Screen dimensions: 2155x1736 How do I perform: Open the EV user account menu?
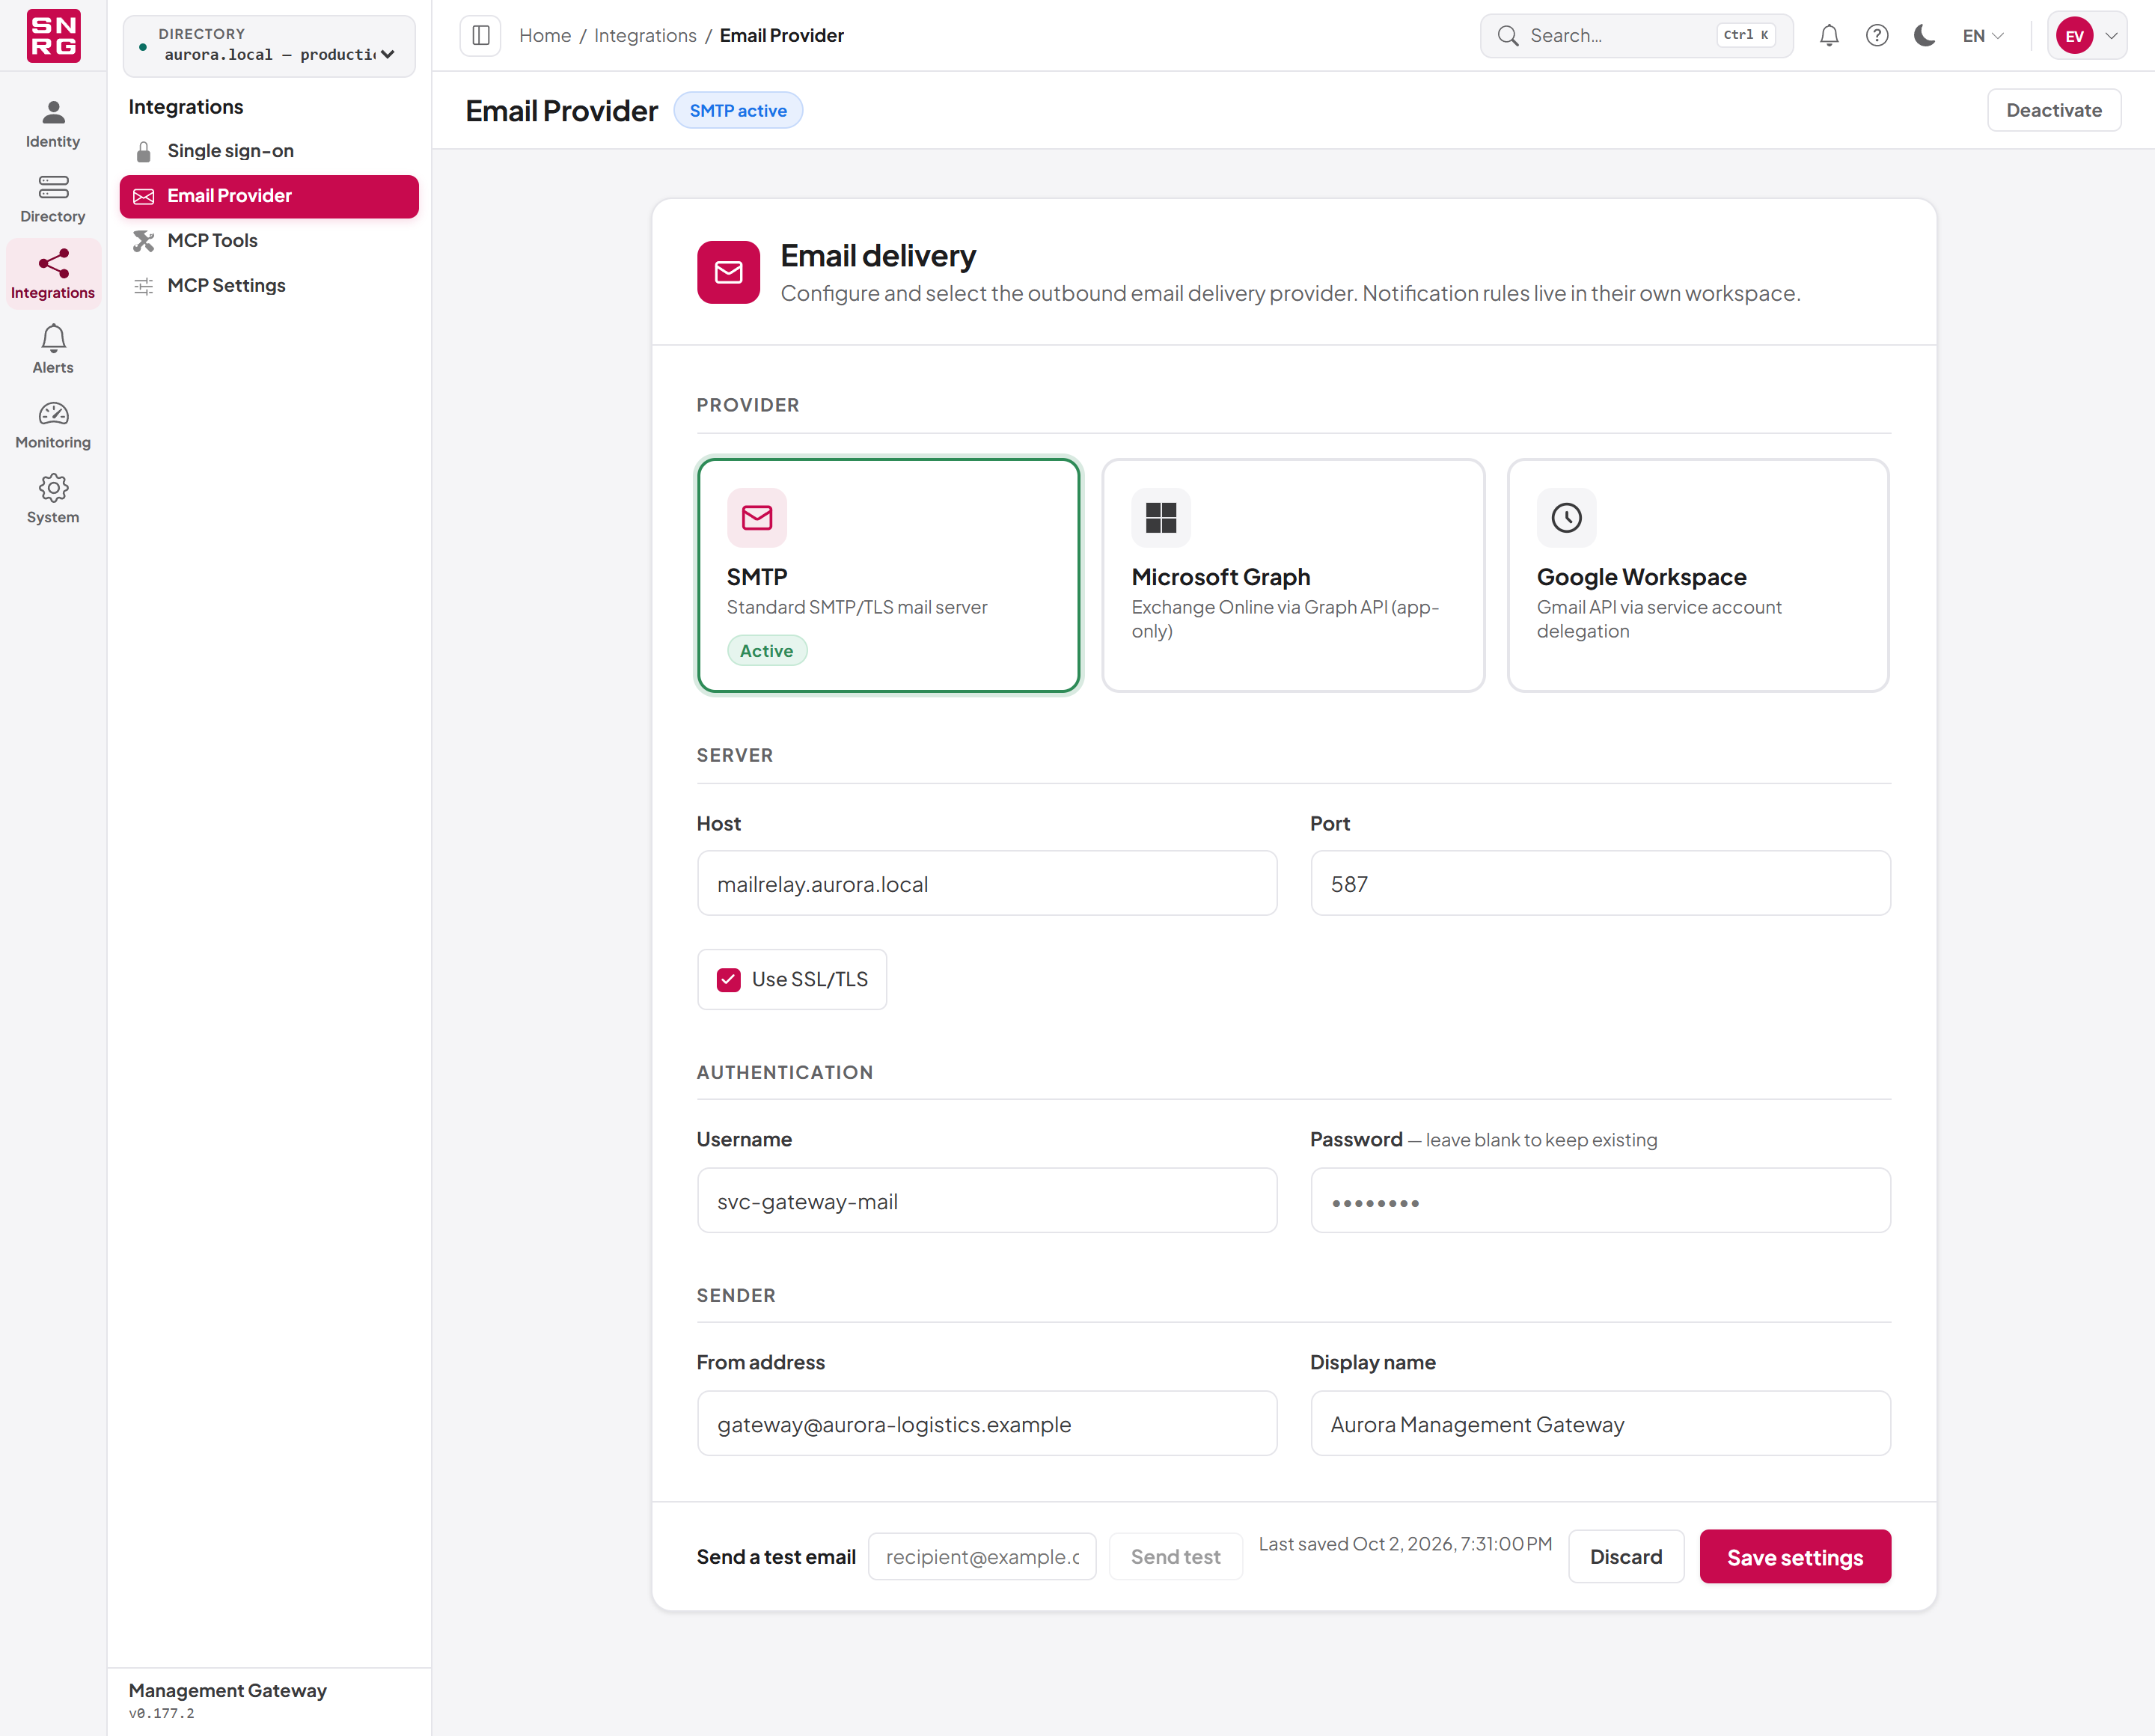click(2087, 36)
